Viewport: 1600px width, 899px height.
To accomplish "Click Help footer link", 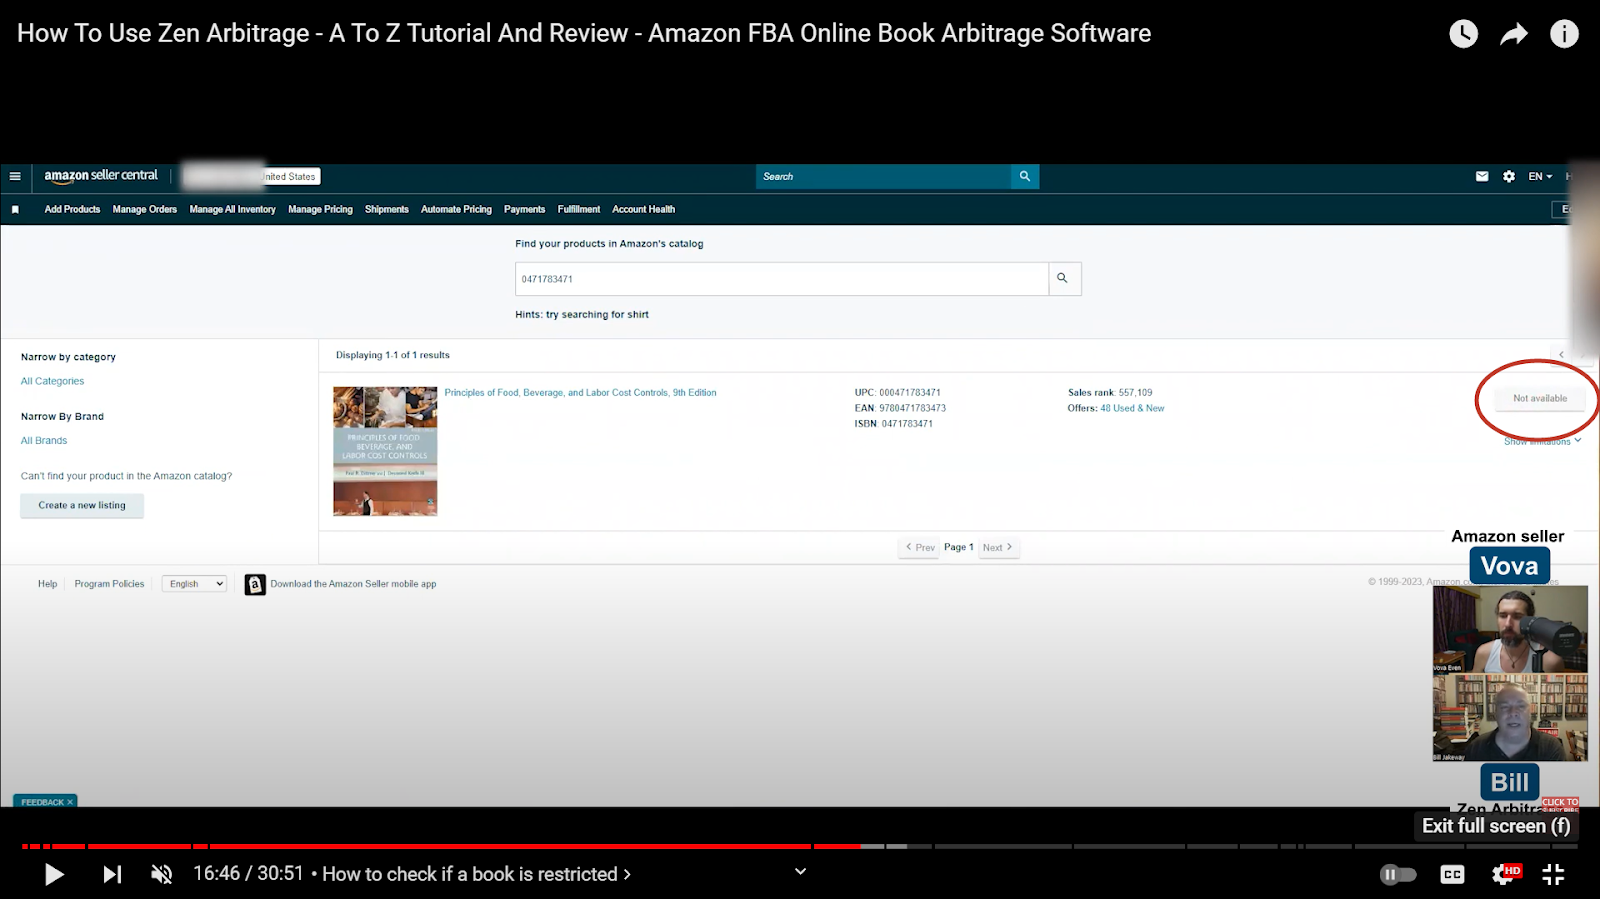I will [47, 584].
